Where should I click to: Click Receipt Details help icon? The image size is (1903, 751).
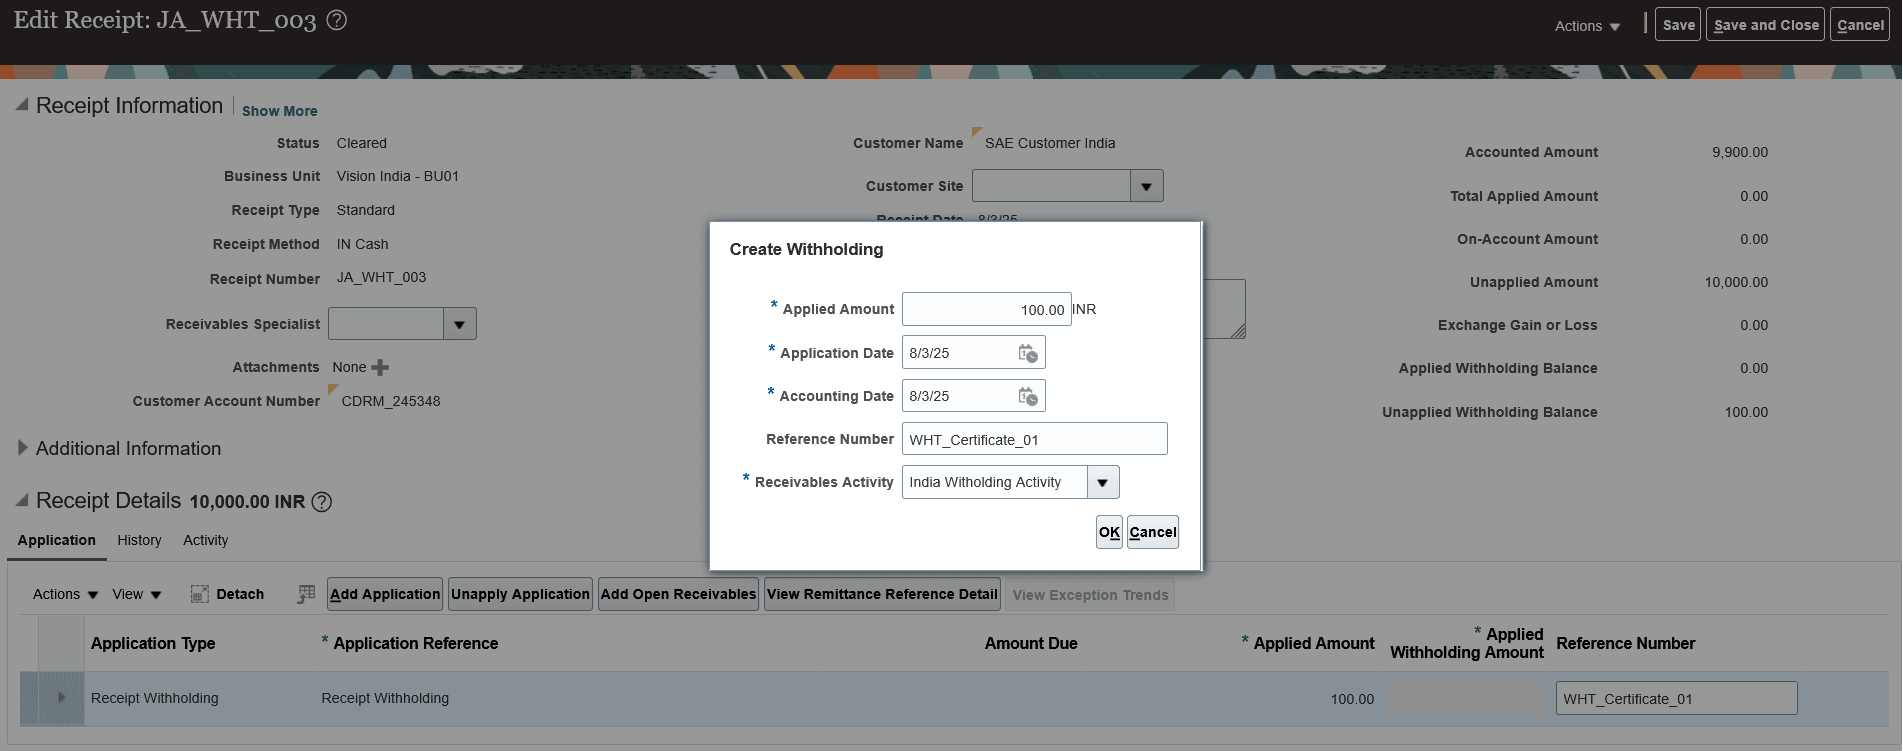(322, 502)
